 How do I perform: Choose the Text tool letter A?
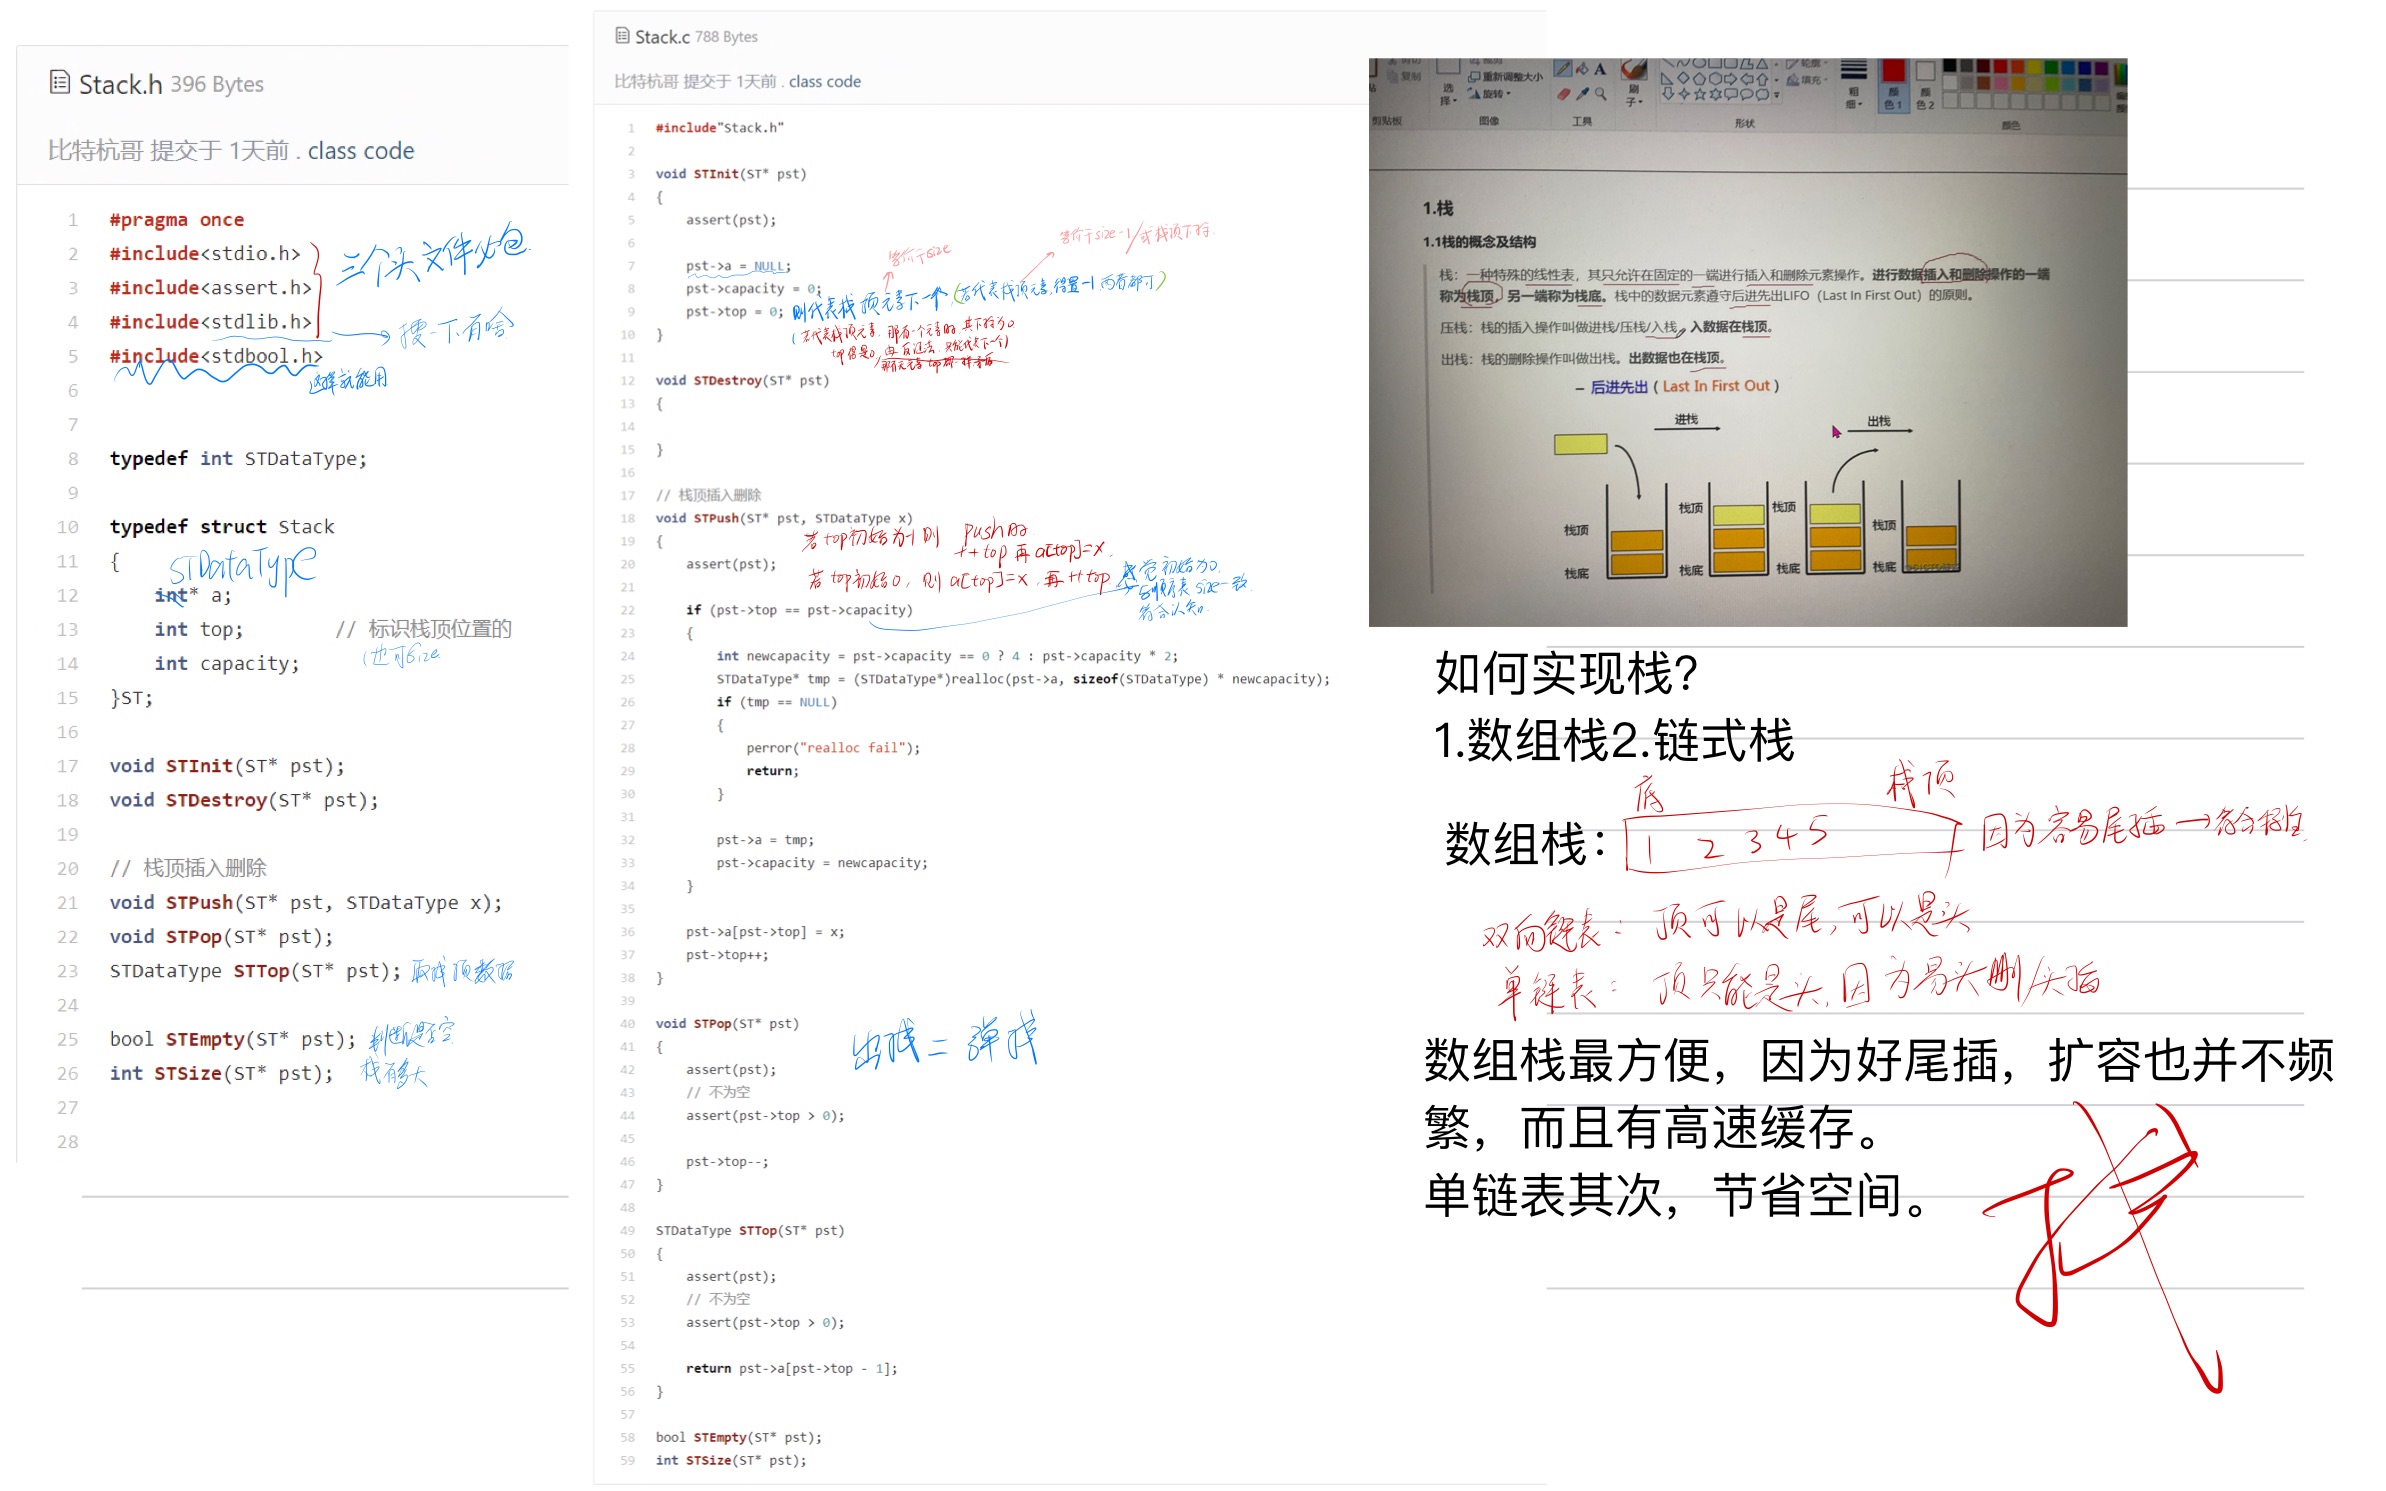click(1600, 69)
